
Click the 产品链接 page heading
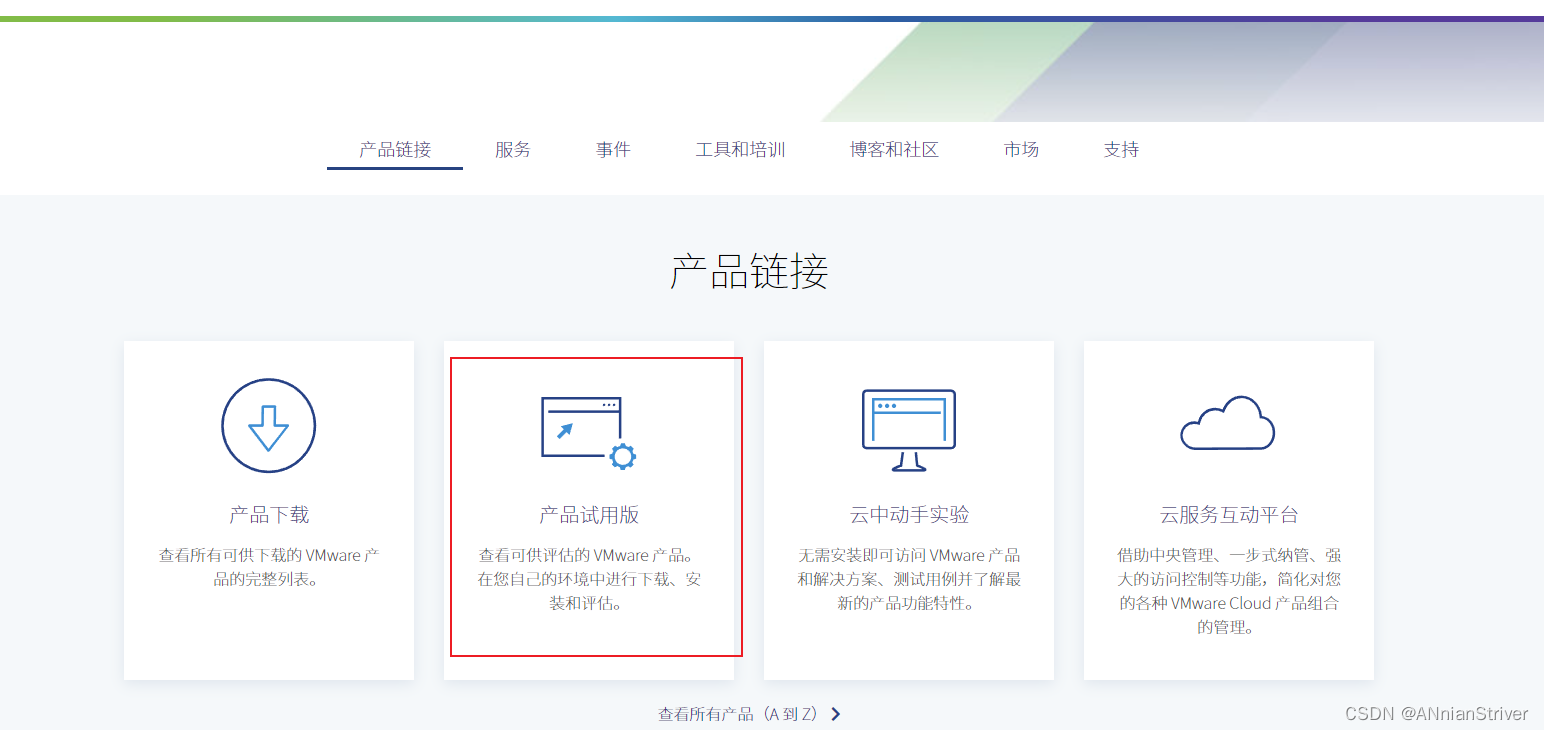749,272
